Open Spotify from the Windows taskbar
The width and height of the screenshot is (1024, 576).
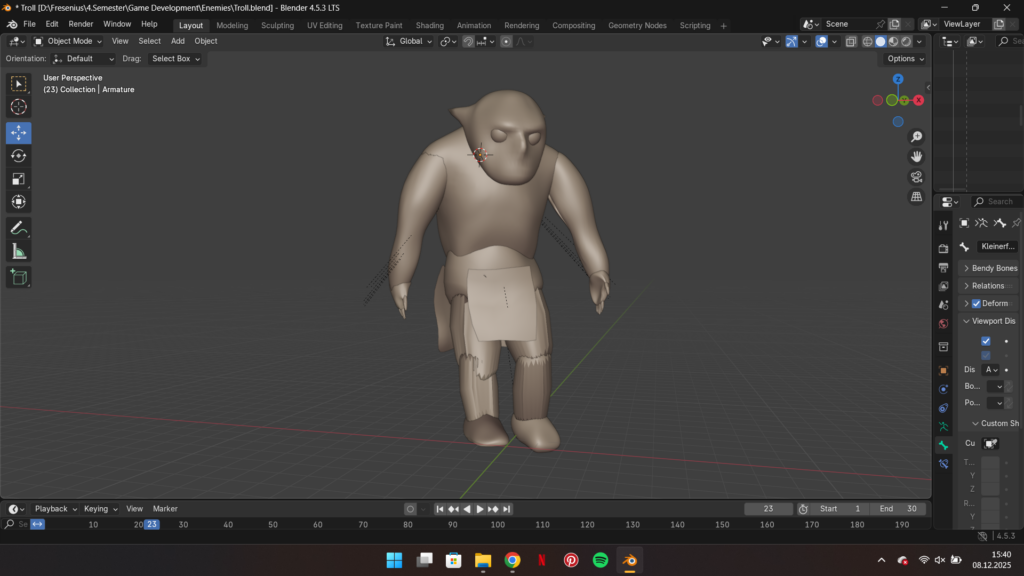click(x=600, y=560)
